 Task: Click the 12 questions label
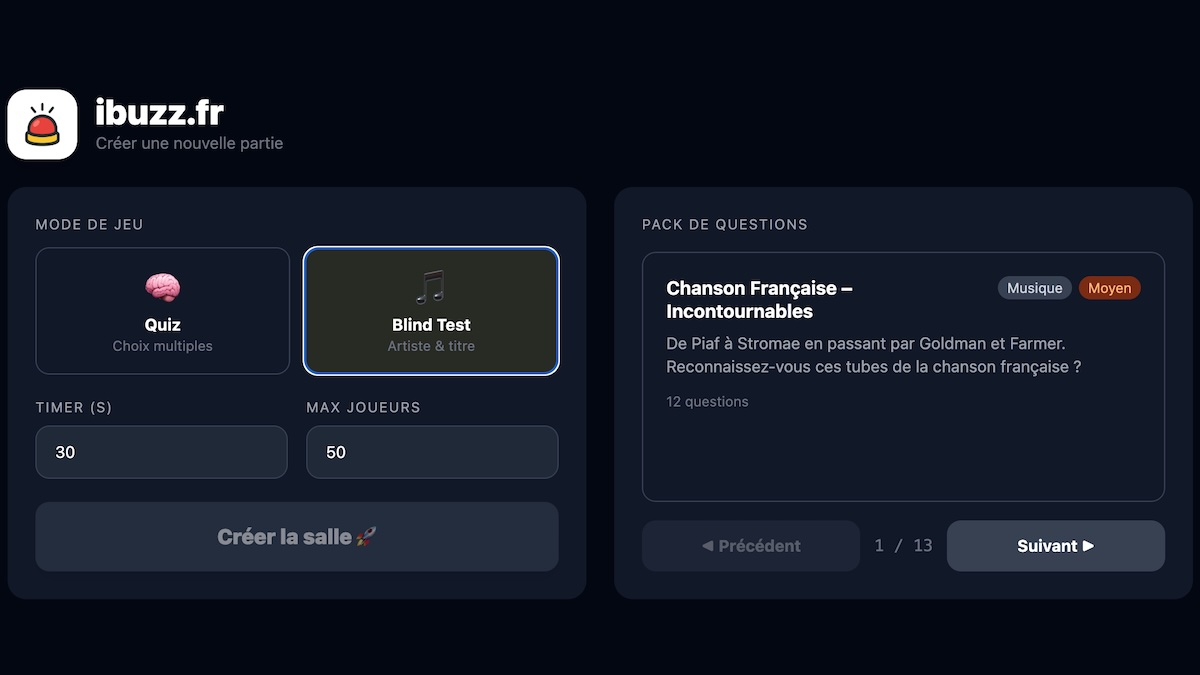[707, 401]
